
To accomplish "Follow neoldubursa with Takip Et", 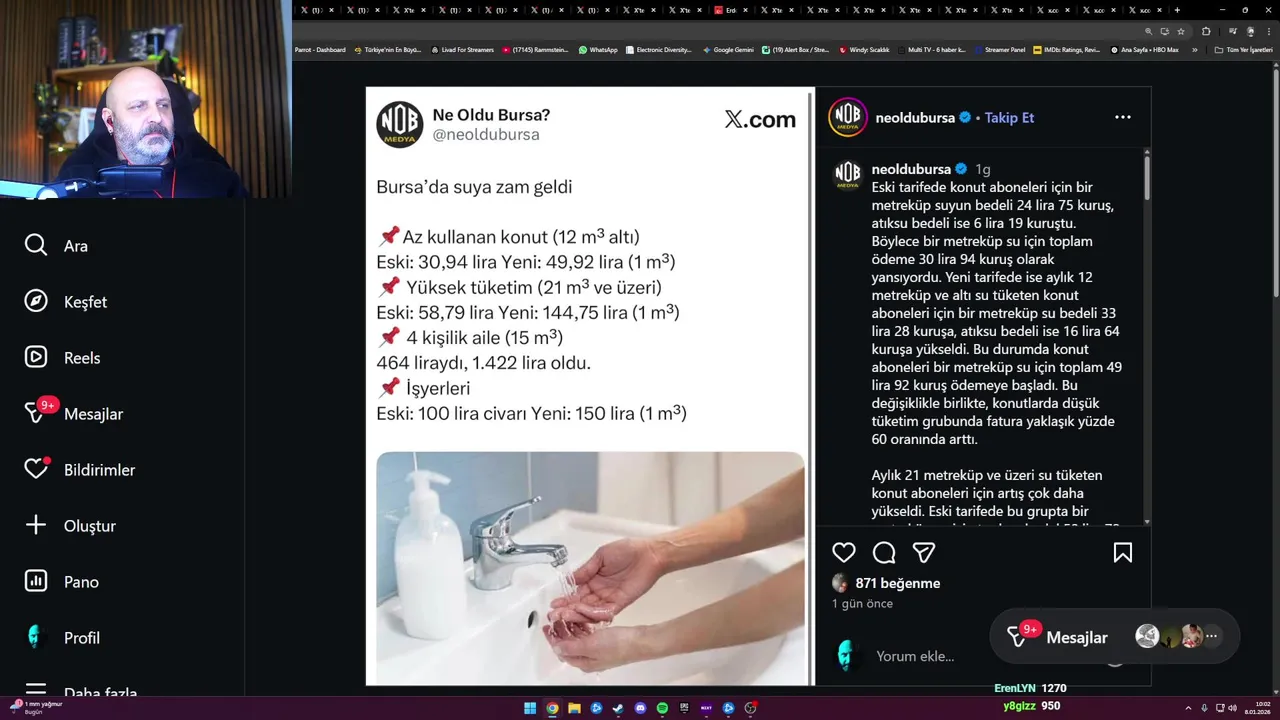I will click(x=1009, y=118).
